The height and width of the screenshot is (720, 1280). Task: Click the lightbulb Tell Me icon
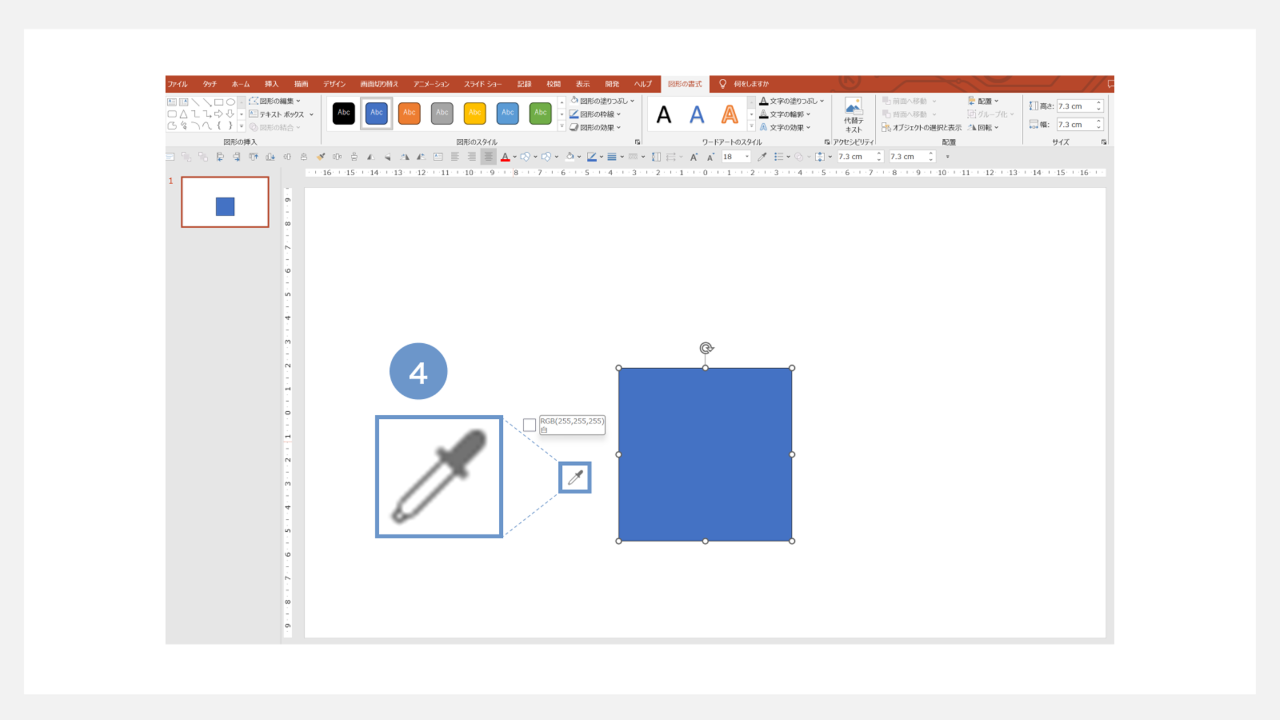click(x=723, y=84)
